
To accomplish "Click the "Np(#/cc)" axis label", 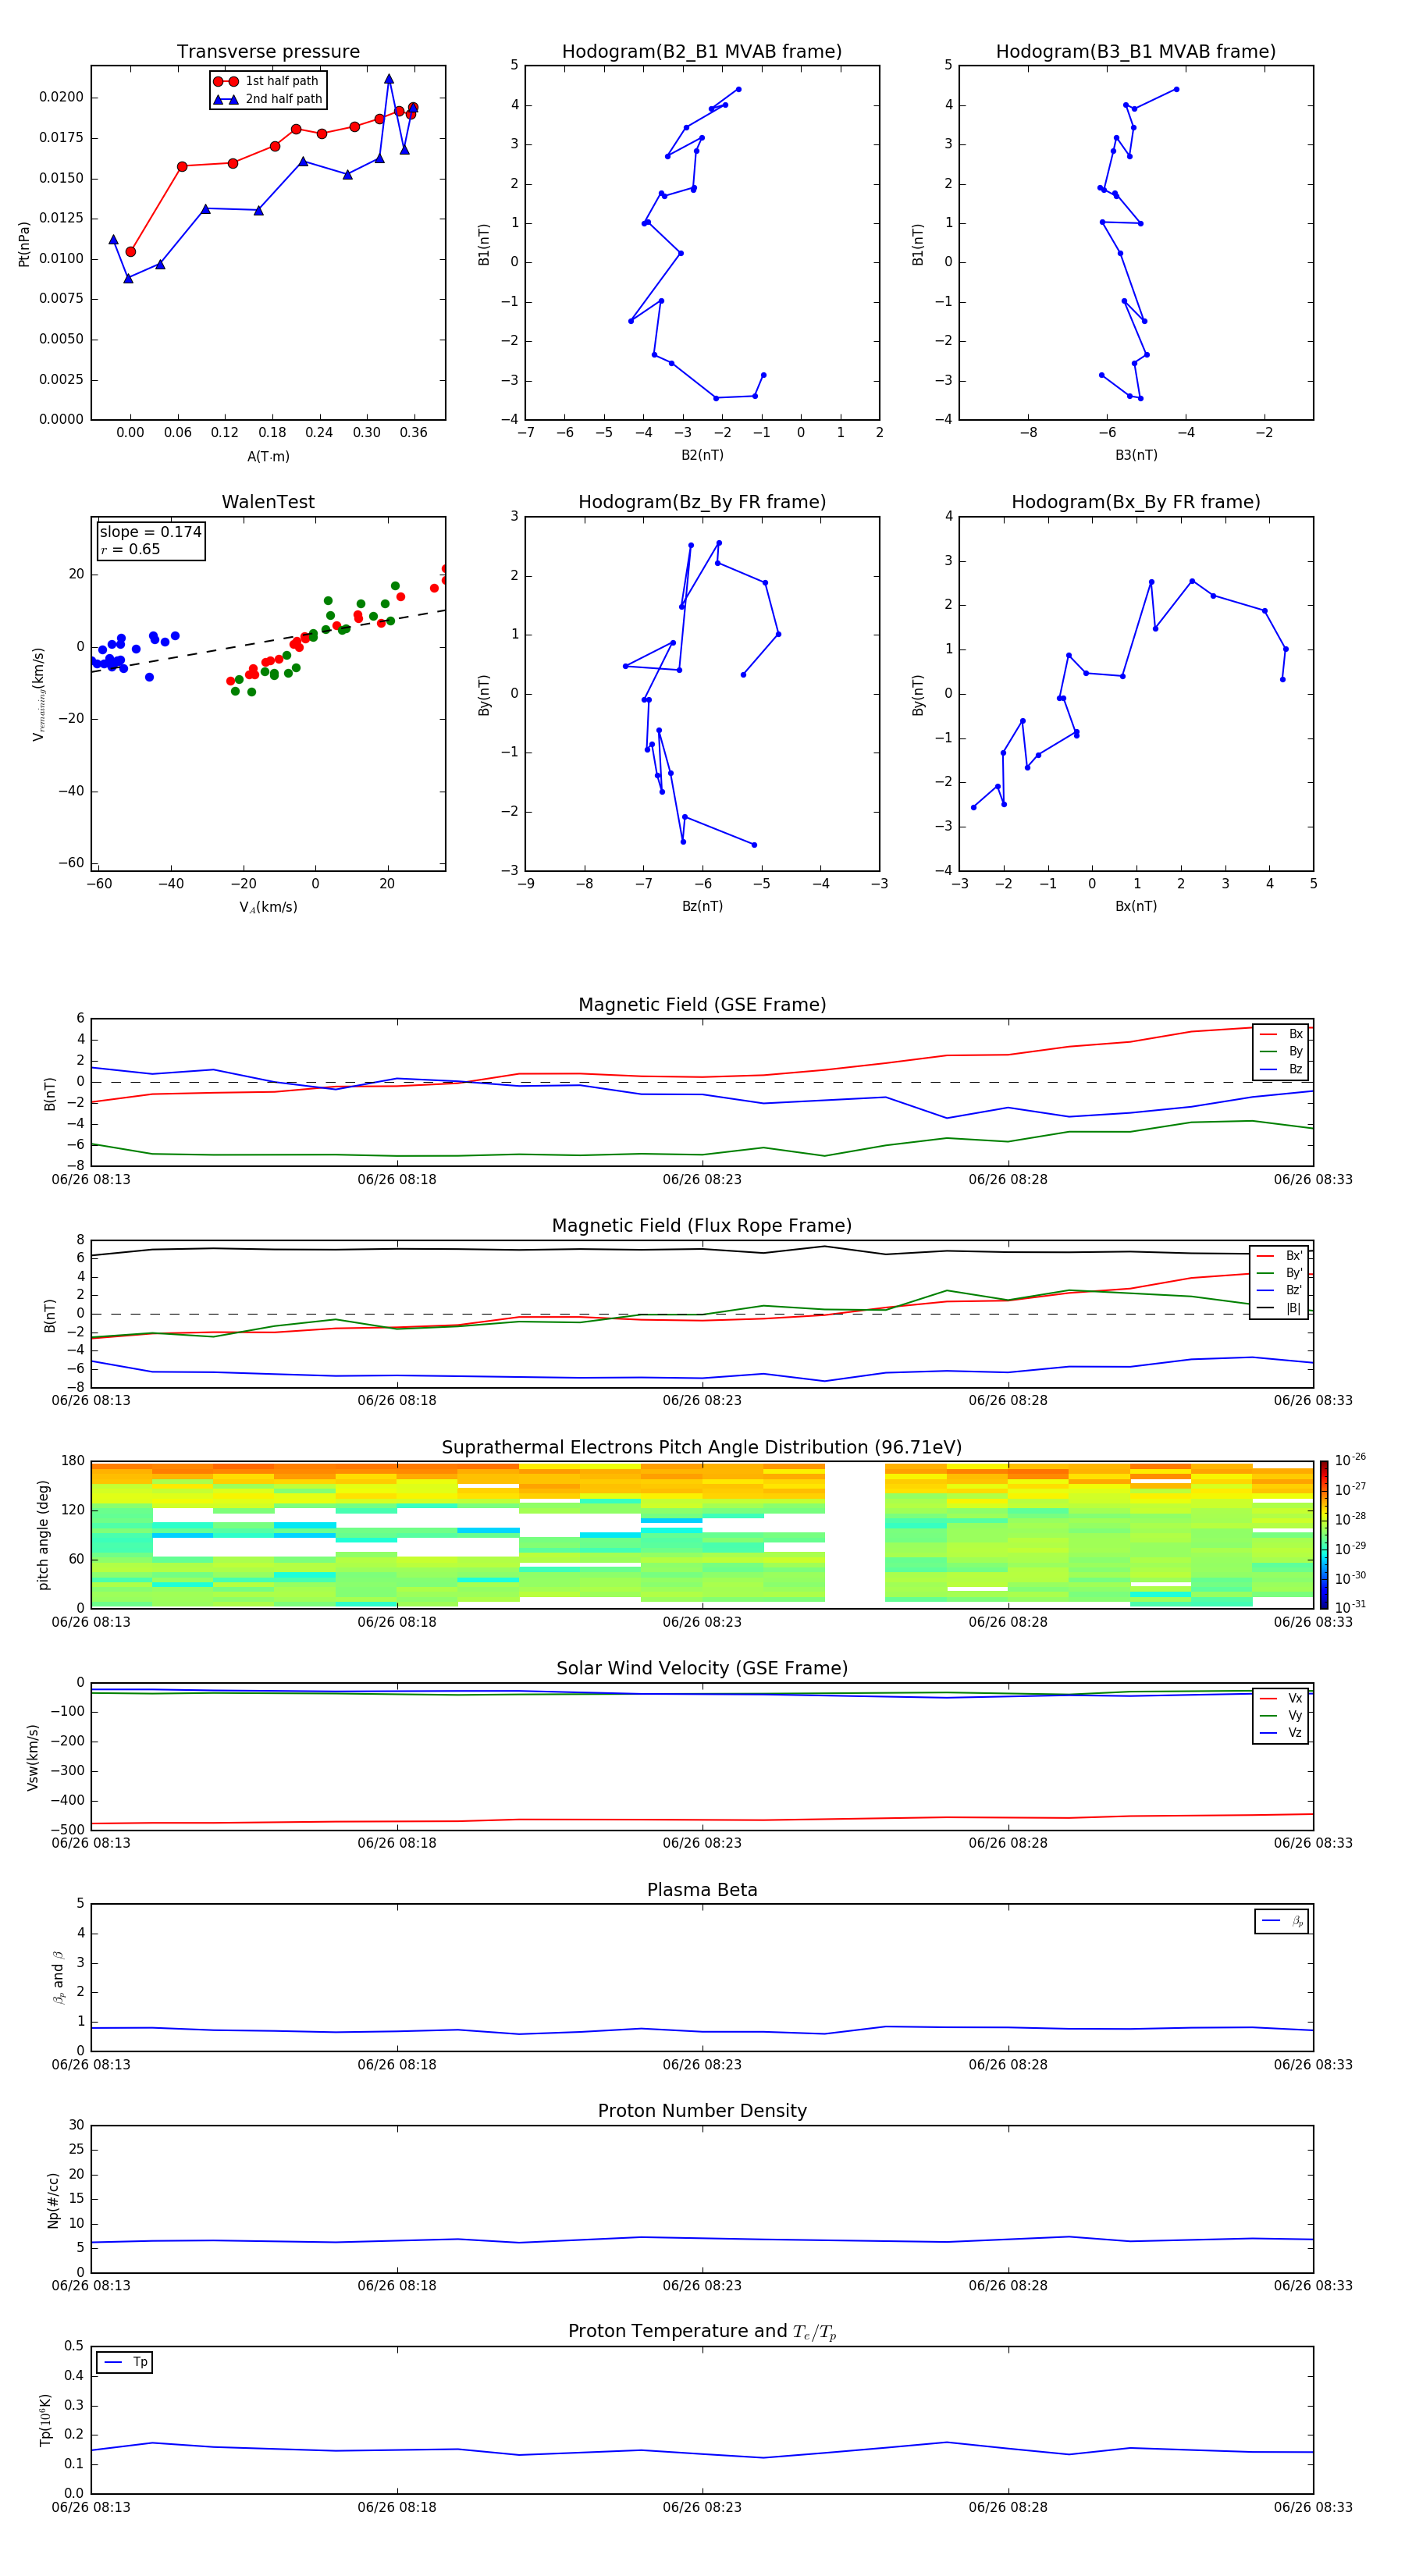I will click(53, 2200).
